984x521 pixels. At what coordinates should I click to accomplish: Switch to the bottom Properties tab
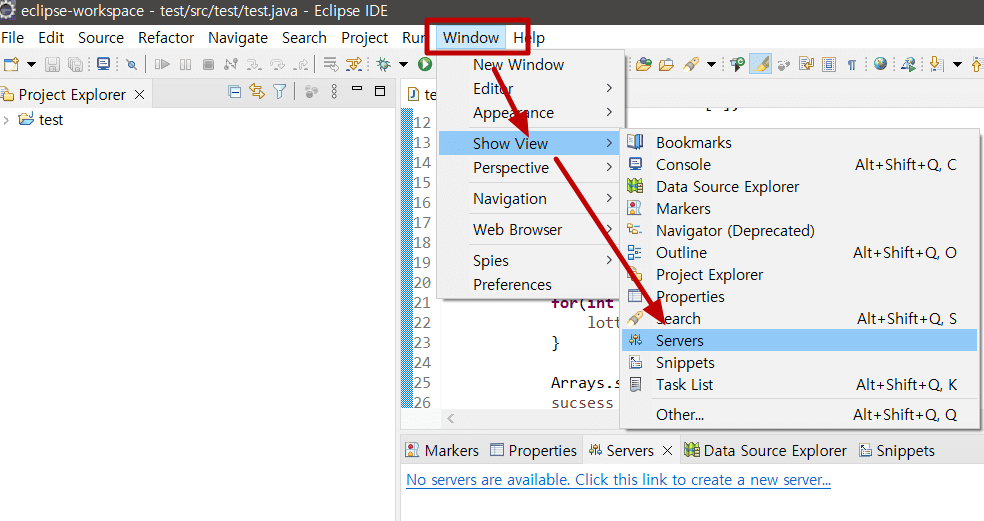(533, 451)
